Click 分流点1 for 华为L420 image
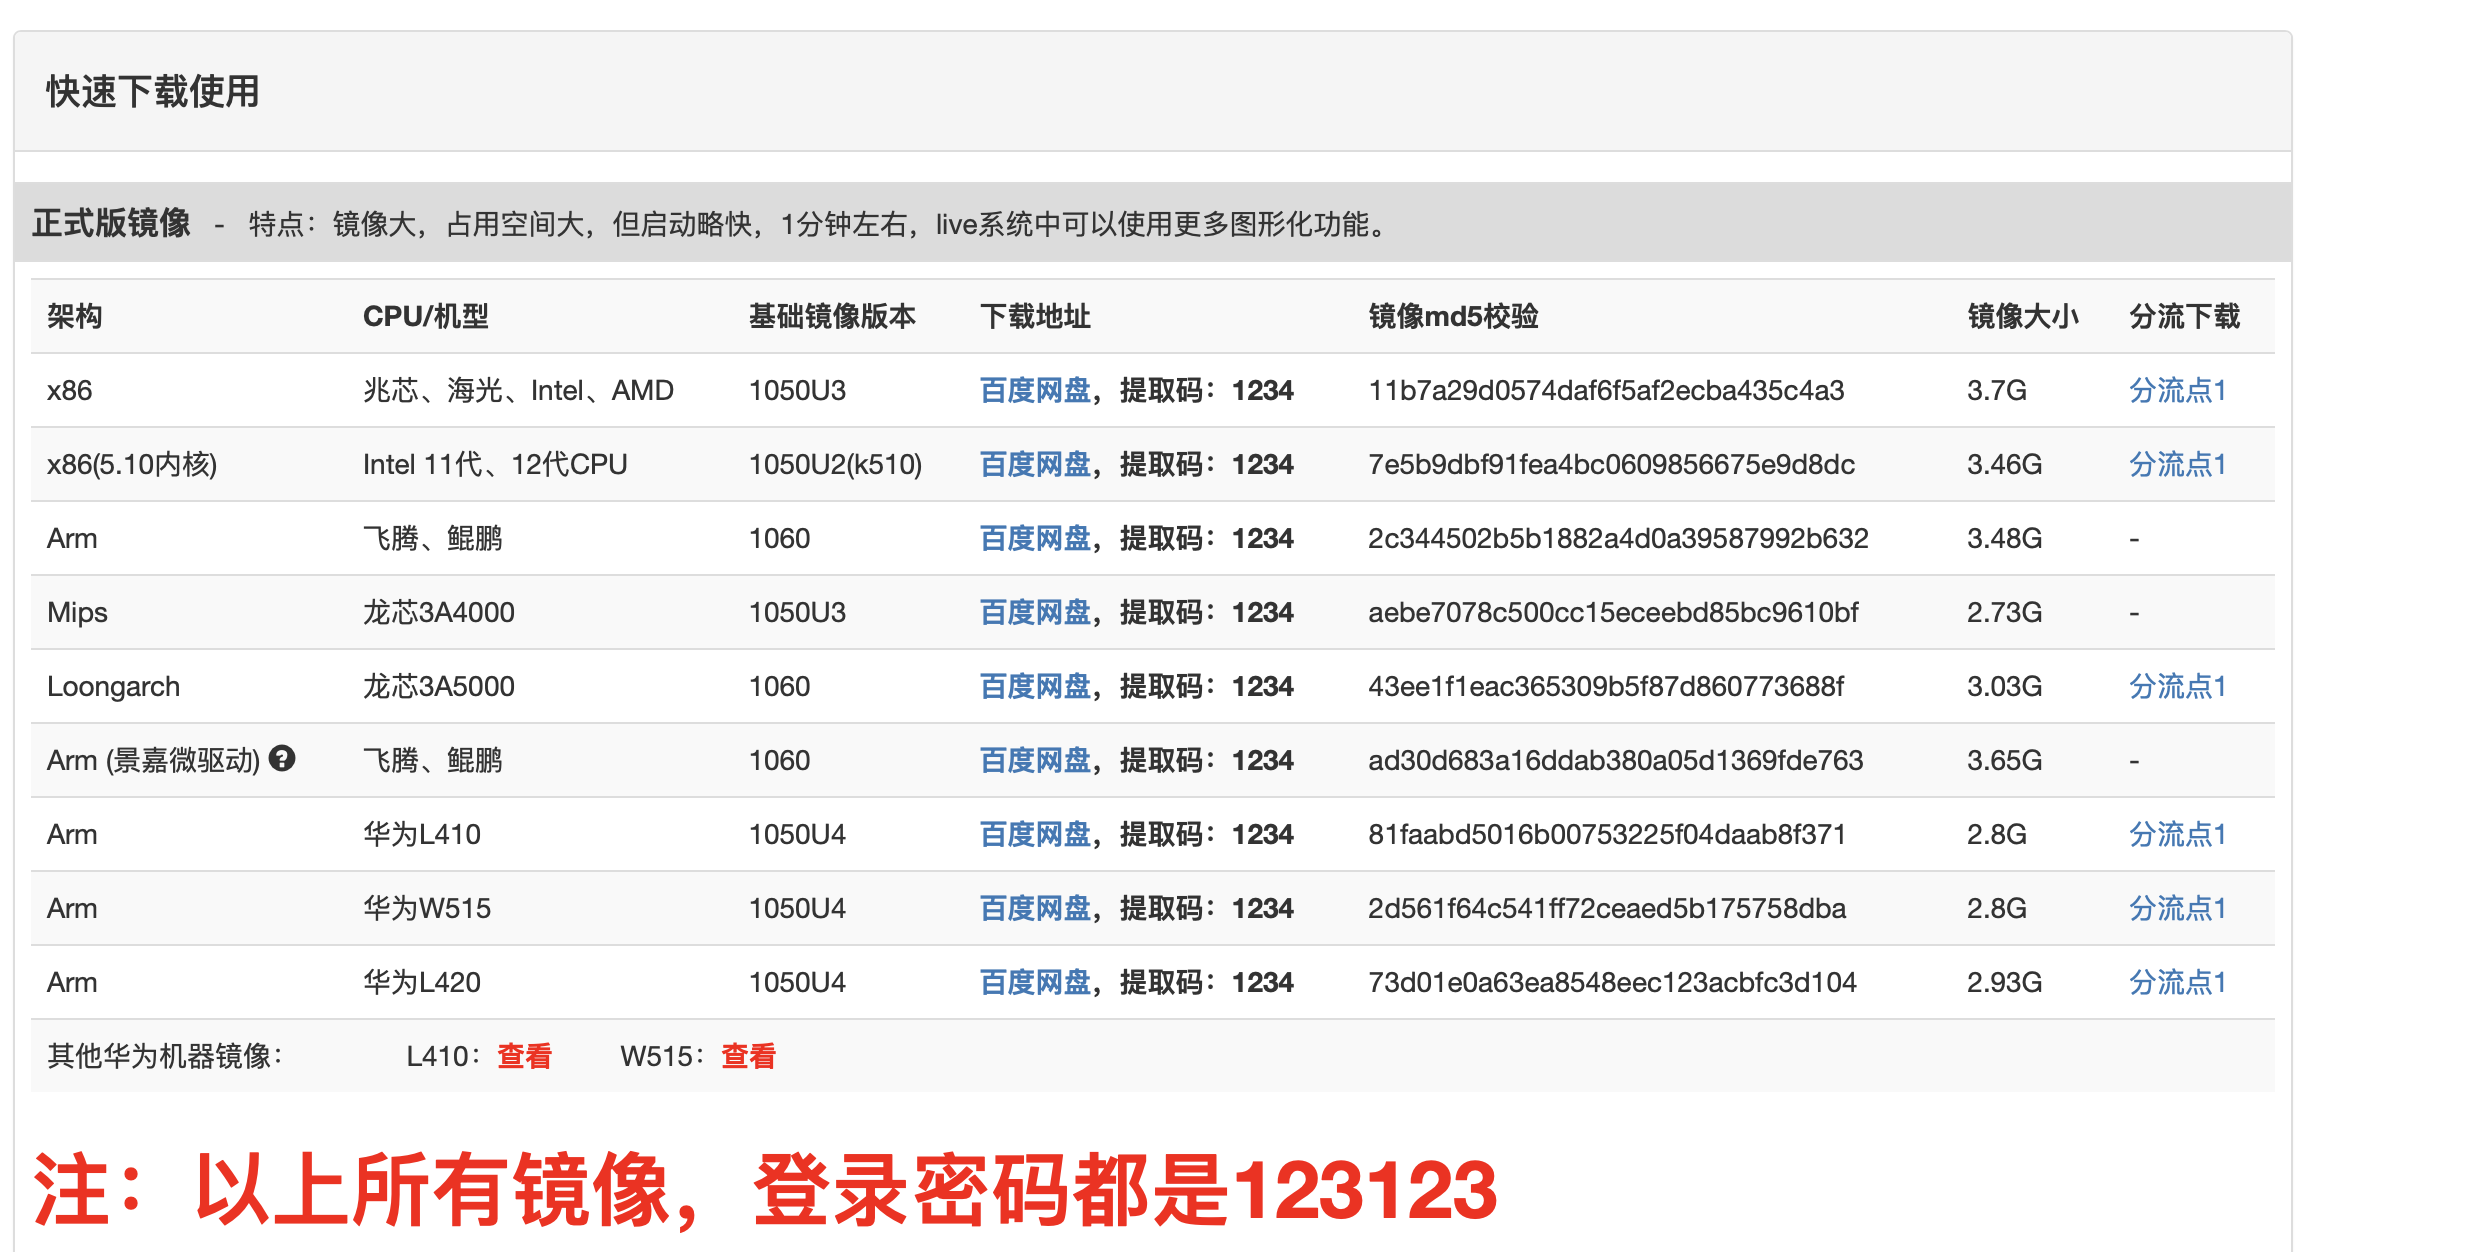2490x1252 pixels. [x=2177, y=983]
